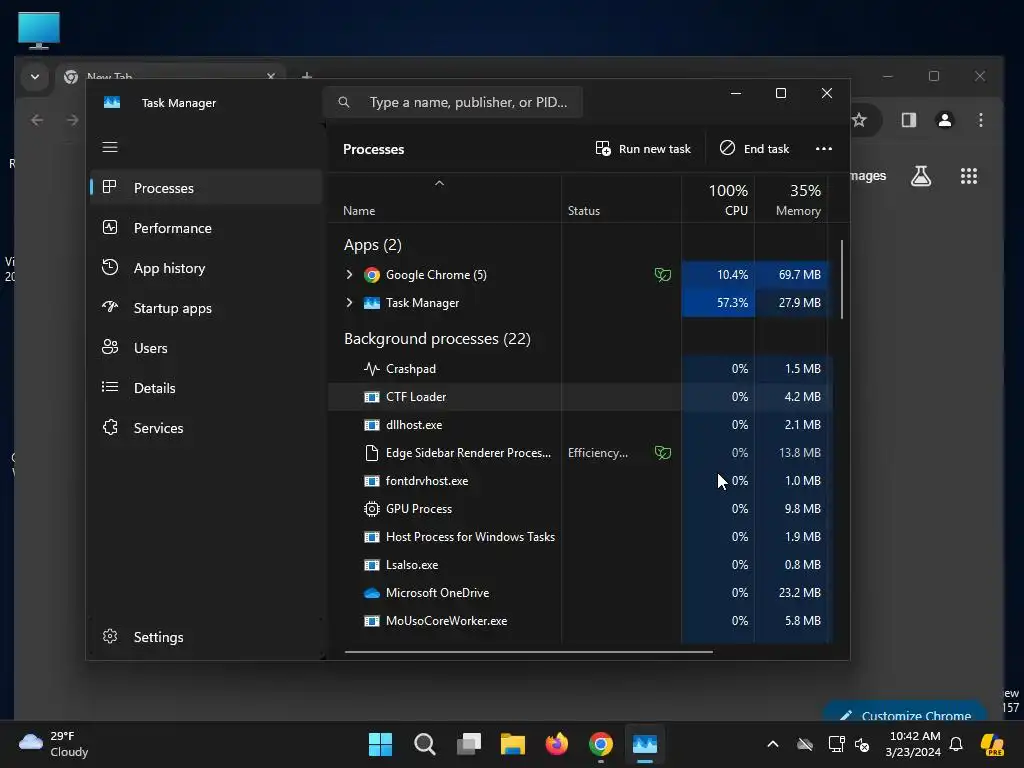The image size is (1024, 768).
Task: Click the horizontal scrollbar under process list
Action: [x=528, y=651]
